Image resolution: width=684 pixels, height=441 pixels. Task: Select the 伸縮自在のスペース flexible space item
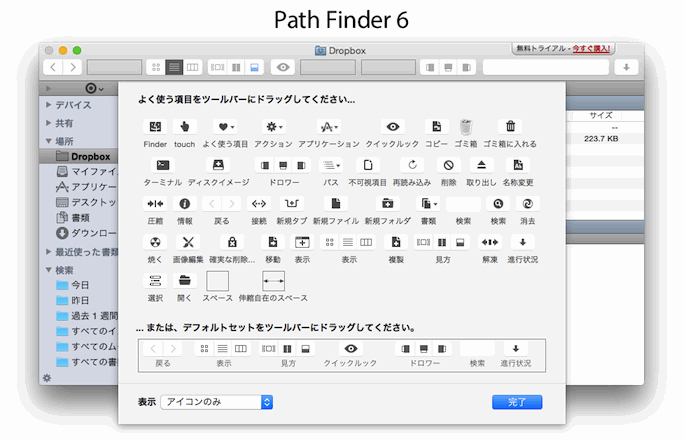coord(274,281)
